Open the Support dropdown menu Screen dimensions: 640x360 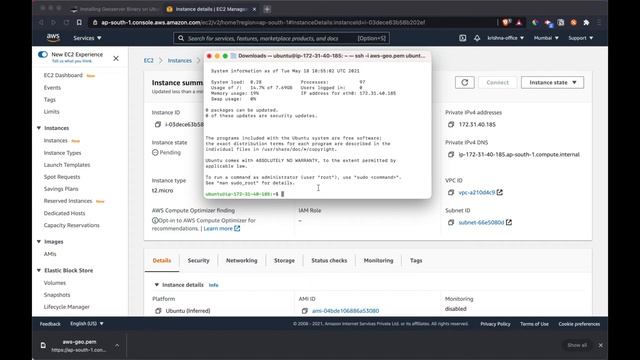click(580, 38)
